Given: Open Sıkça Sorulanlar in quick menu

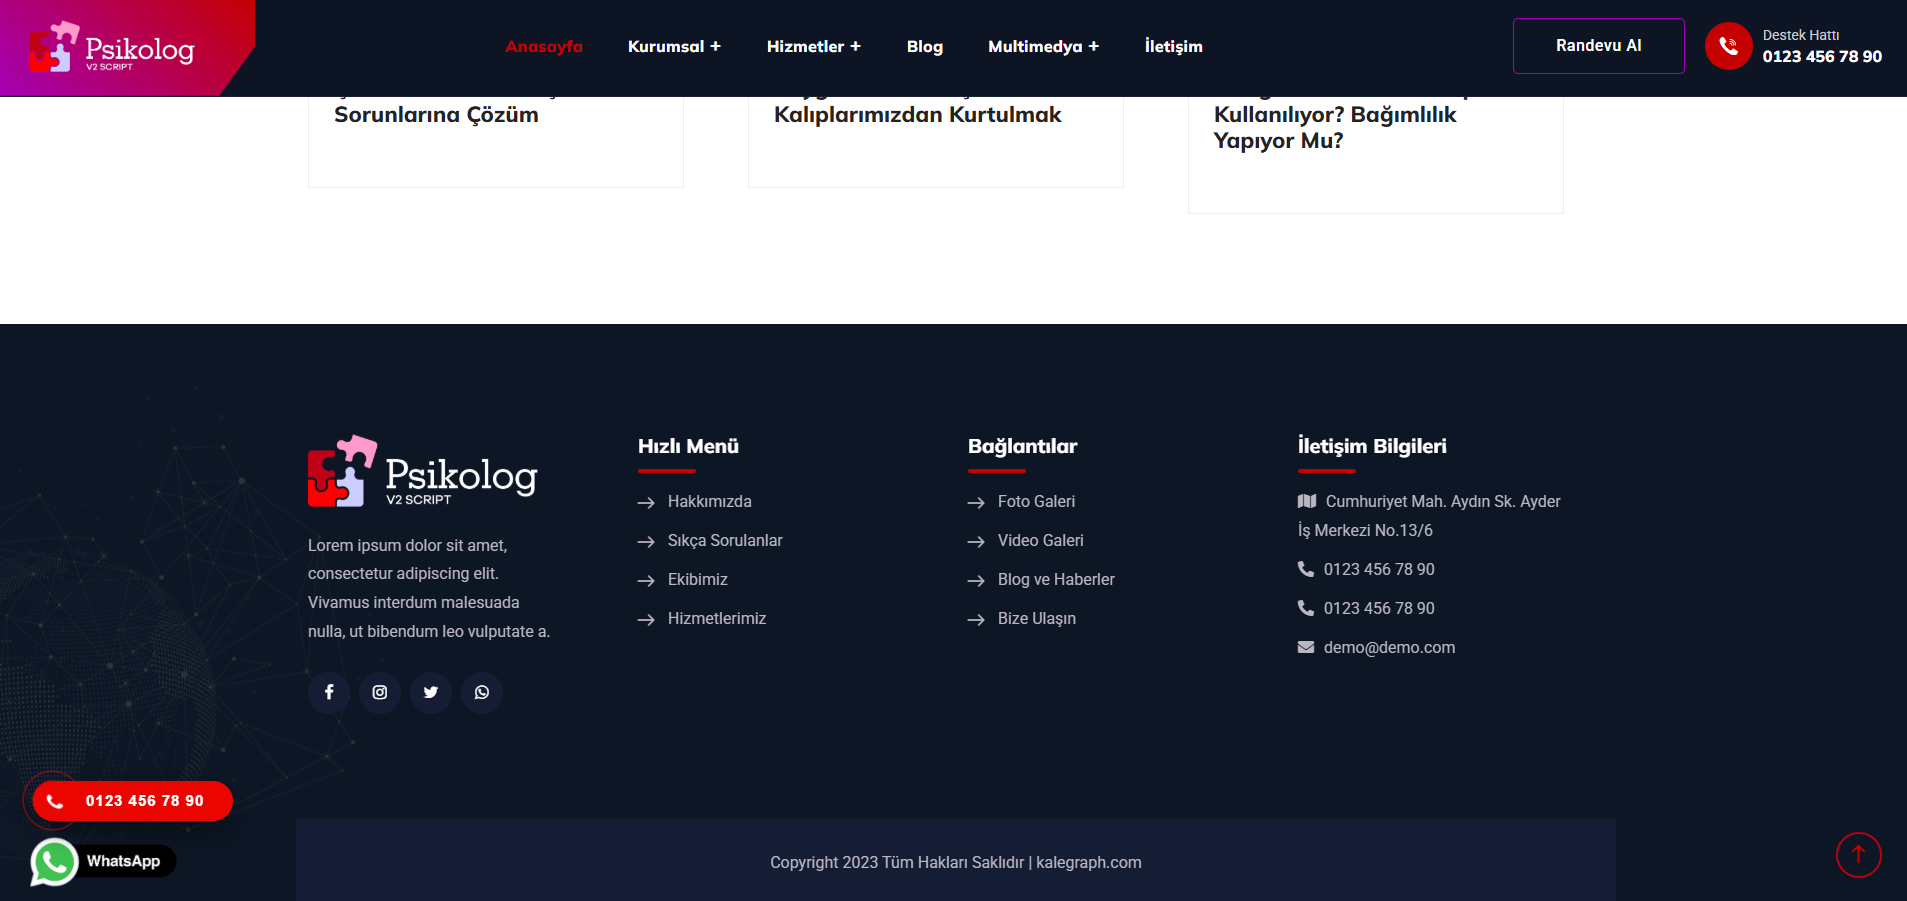Looking at the screenshot, I should tap(725, 540).
